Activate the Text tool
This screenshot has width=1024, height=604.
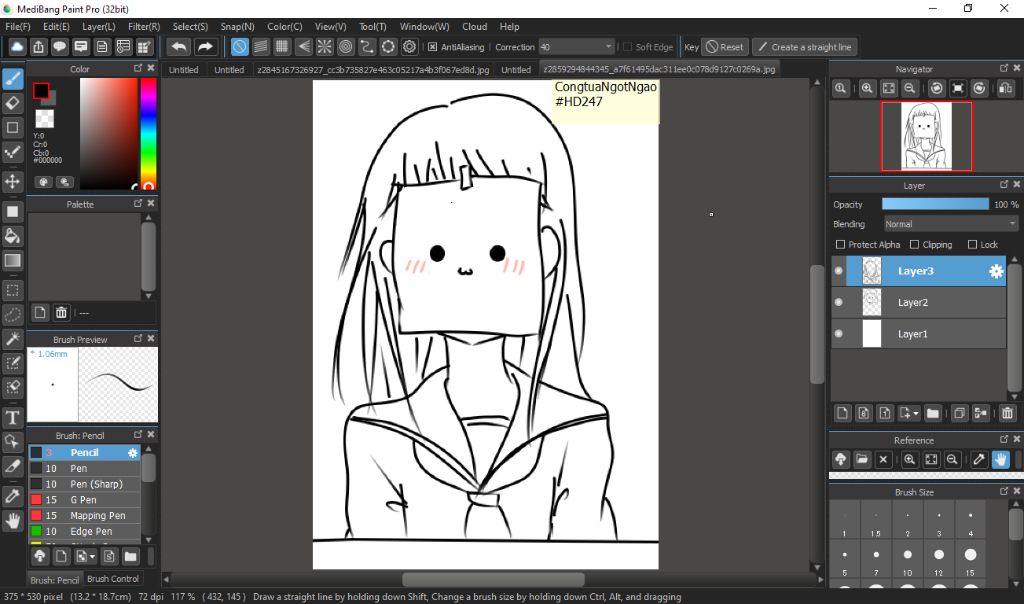tap(12, 417)
